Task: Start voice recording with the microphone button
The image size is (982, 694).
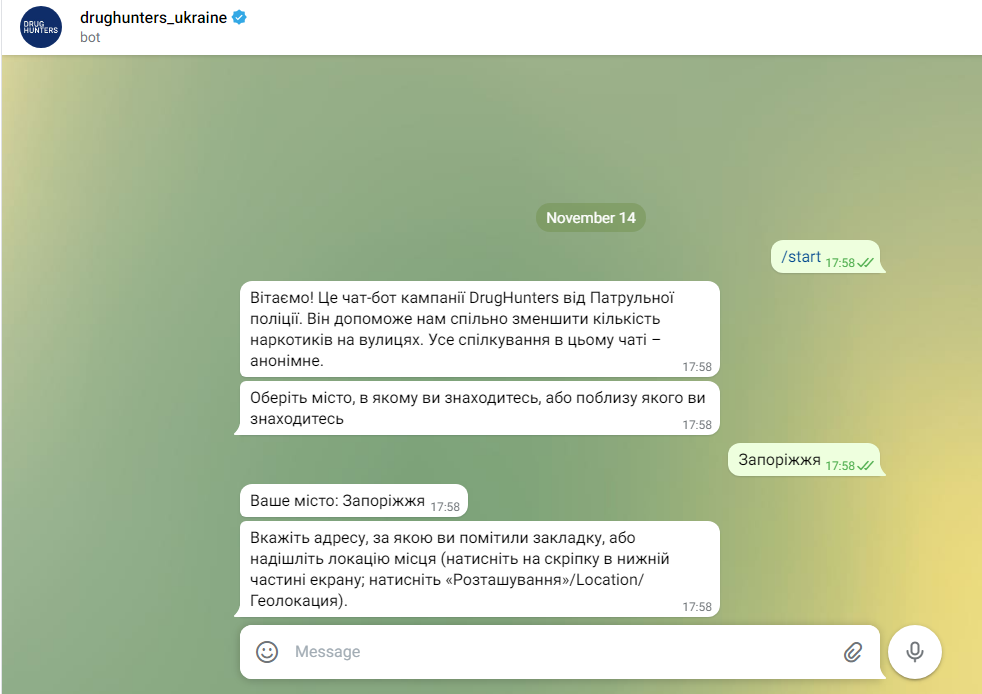Action: tap(914, 651)
